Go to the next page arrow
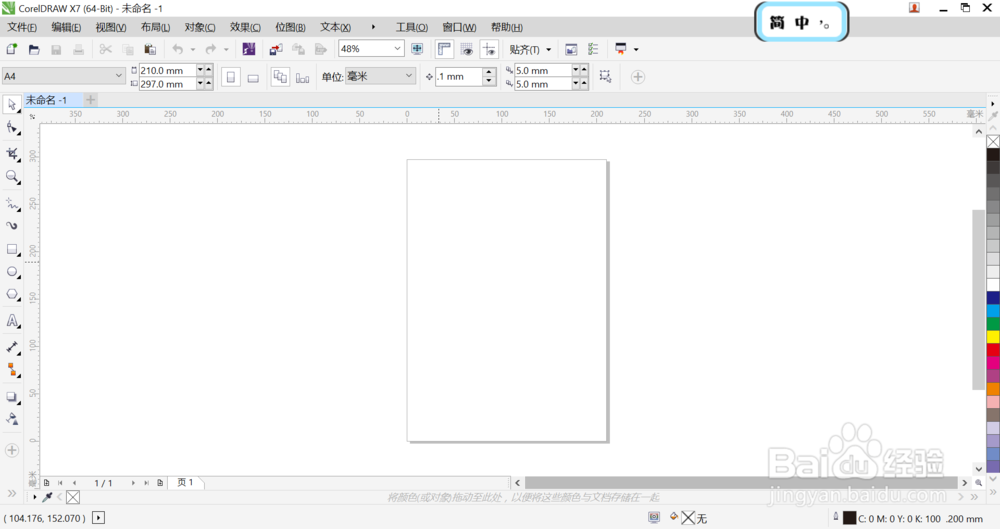This screenshot has width=1000, height=529. point(133,483)
